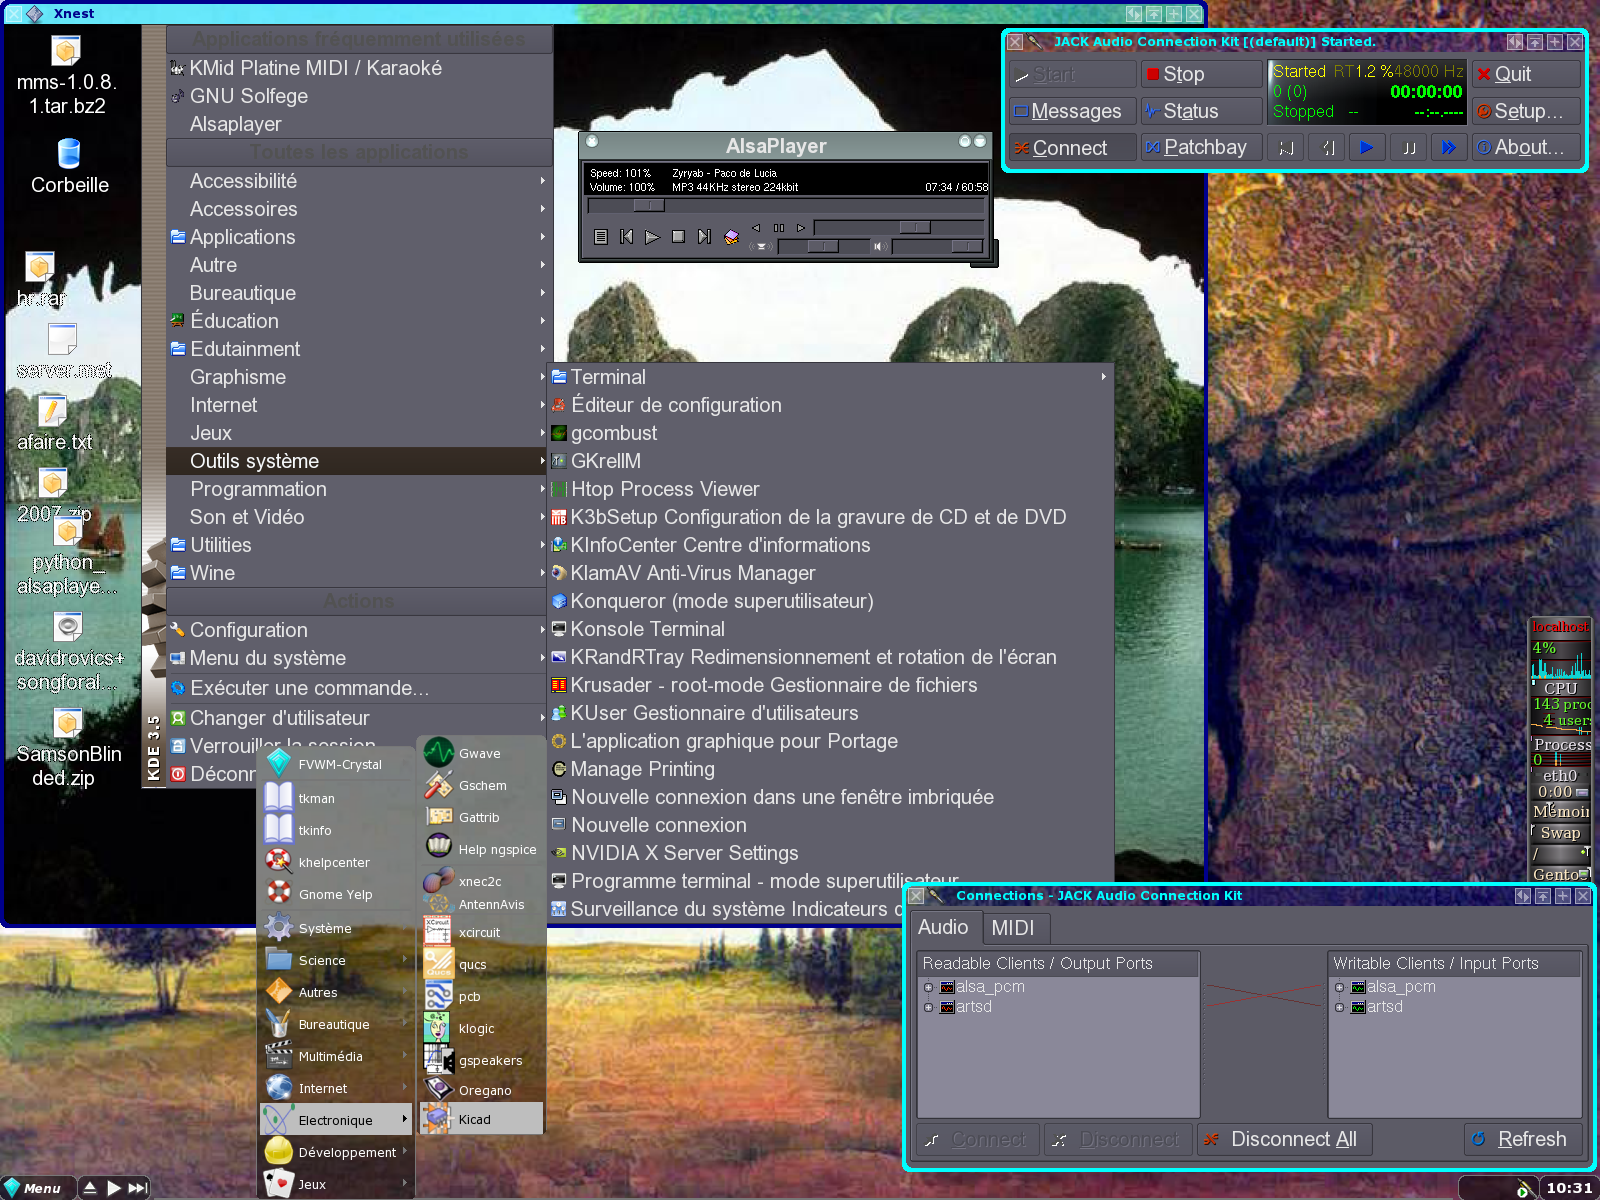Open JACK Patchbay

pos(1201,148)
